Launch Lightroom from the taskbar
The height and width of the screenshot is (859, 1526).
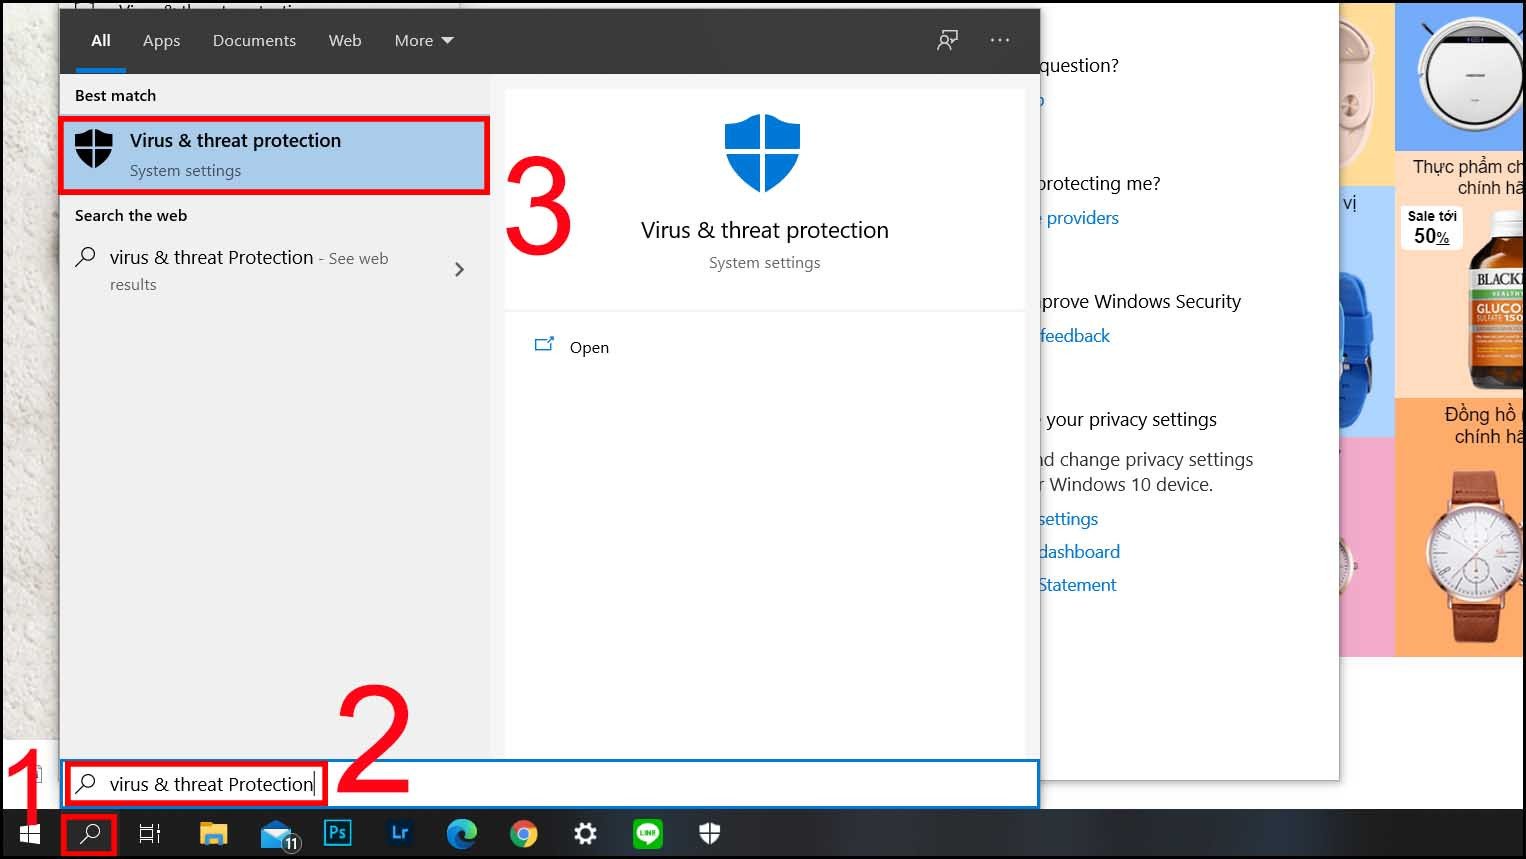[x=400, y=833]
